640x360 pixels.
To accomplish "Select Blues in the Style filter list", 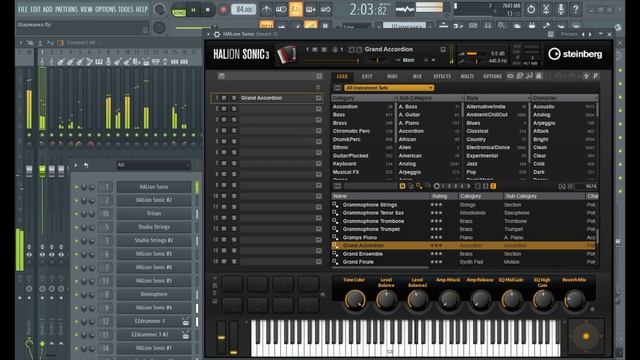I will point(473,123).
